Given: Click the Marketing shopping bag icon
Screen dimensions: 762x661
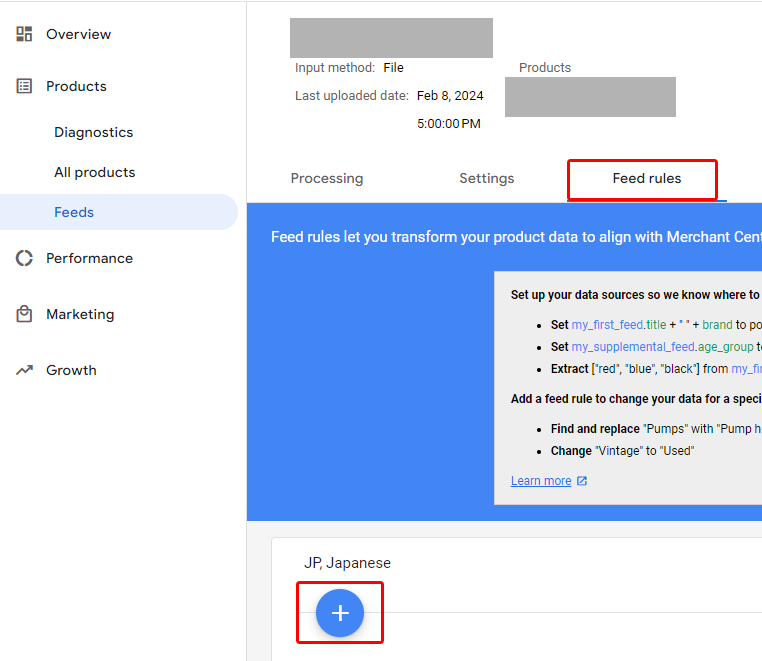Looking at the screenshot, I should [24, 314].
